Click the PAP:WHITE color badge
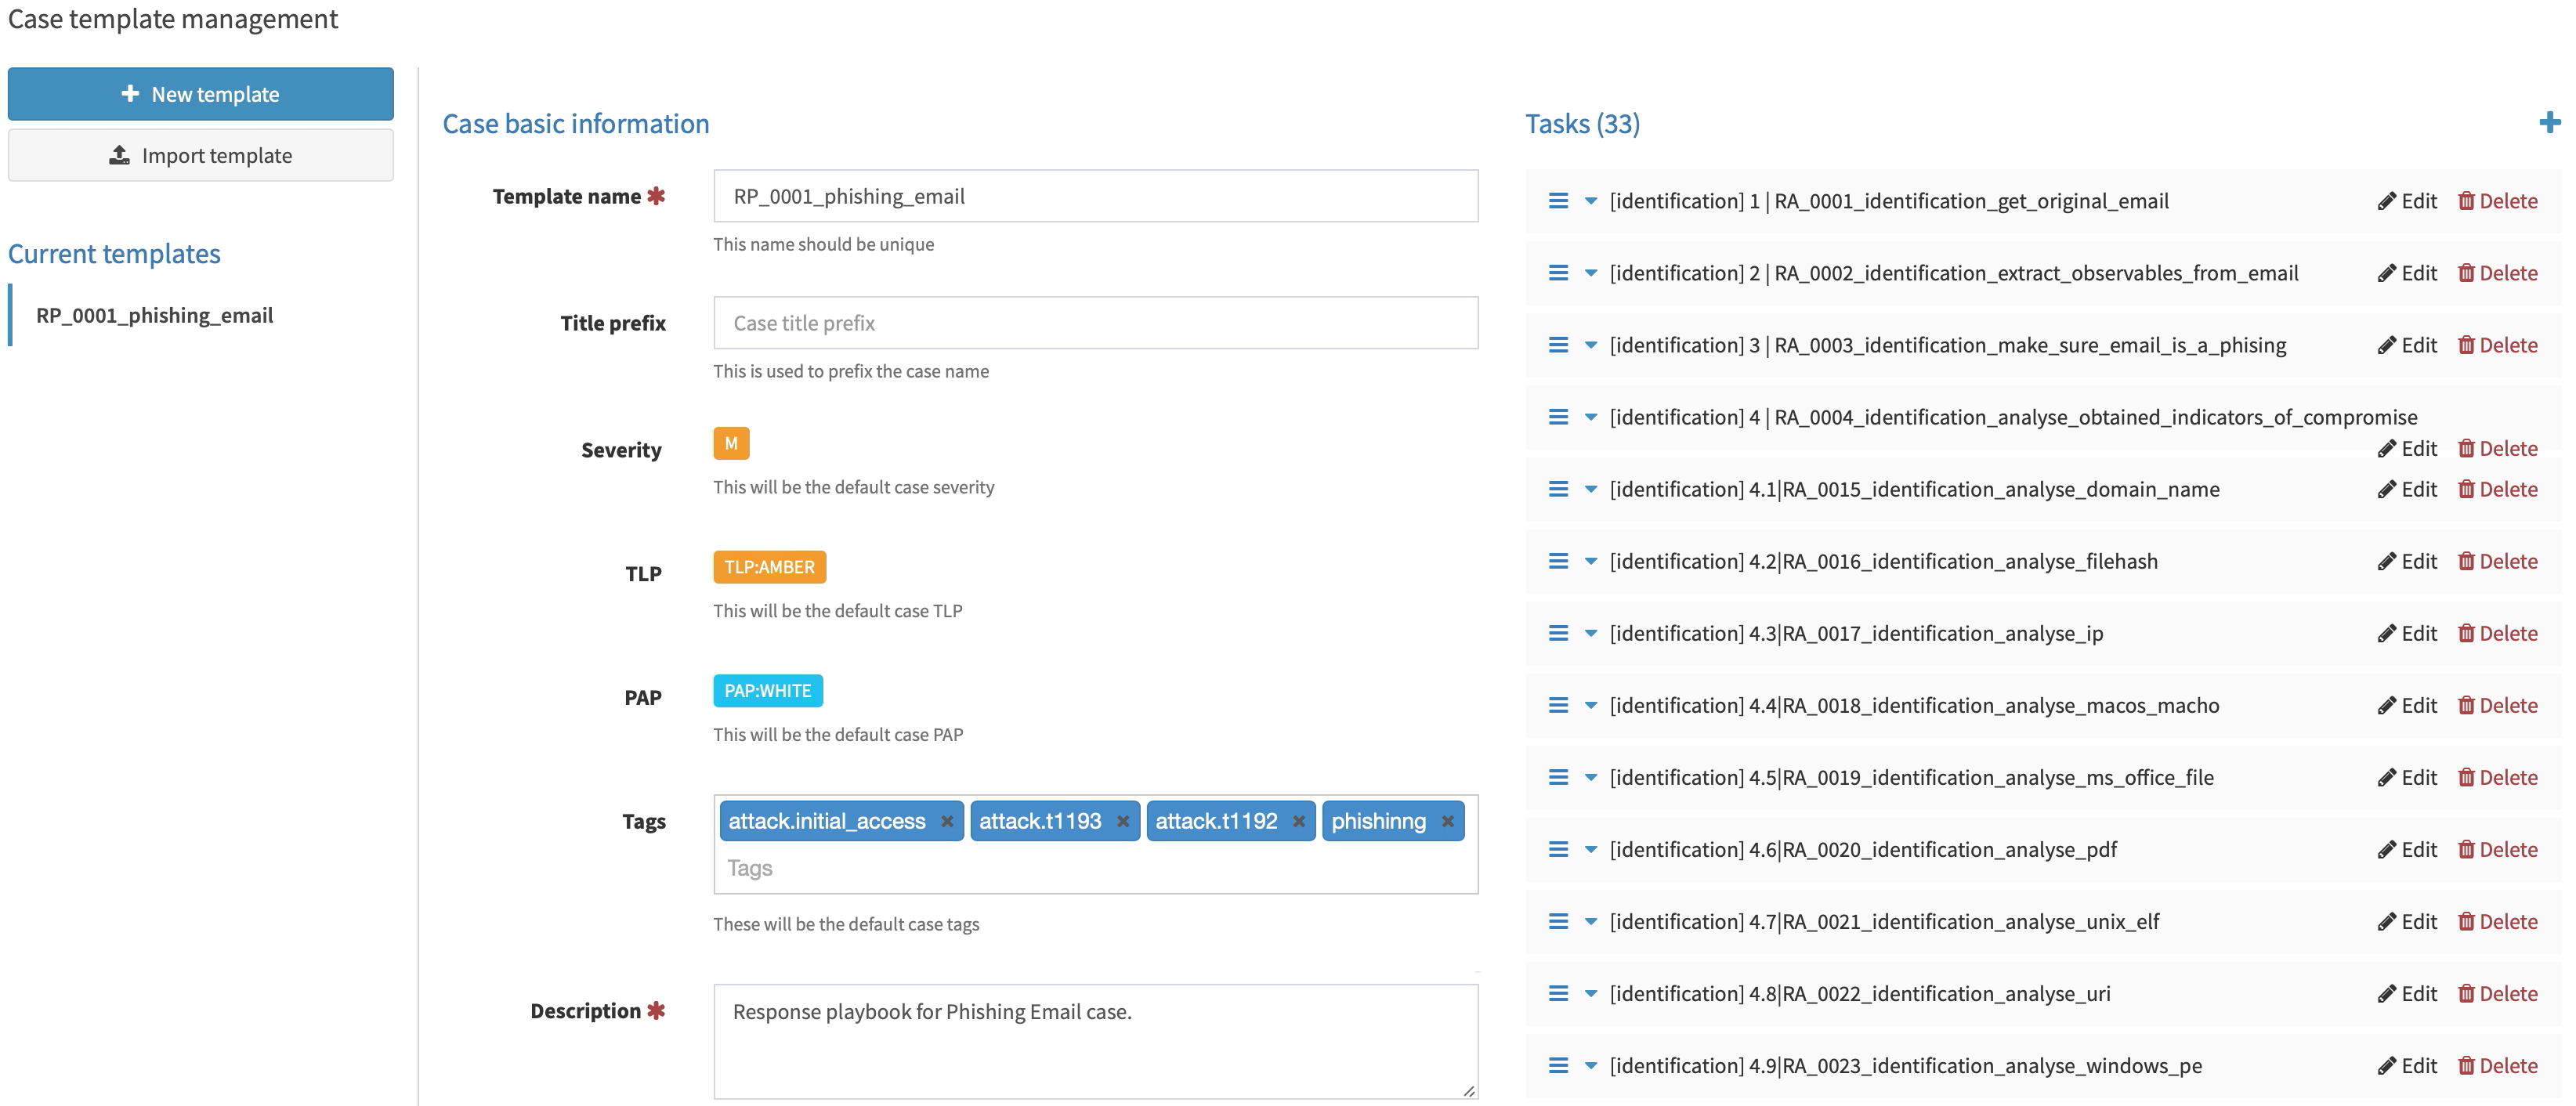Screen dimensions: 2576x1106 coord(767,691)
